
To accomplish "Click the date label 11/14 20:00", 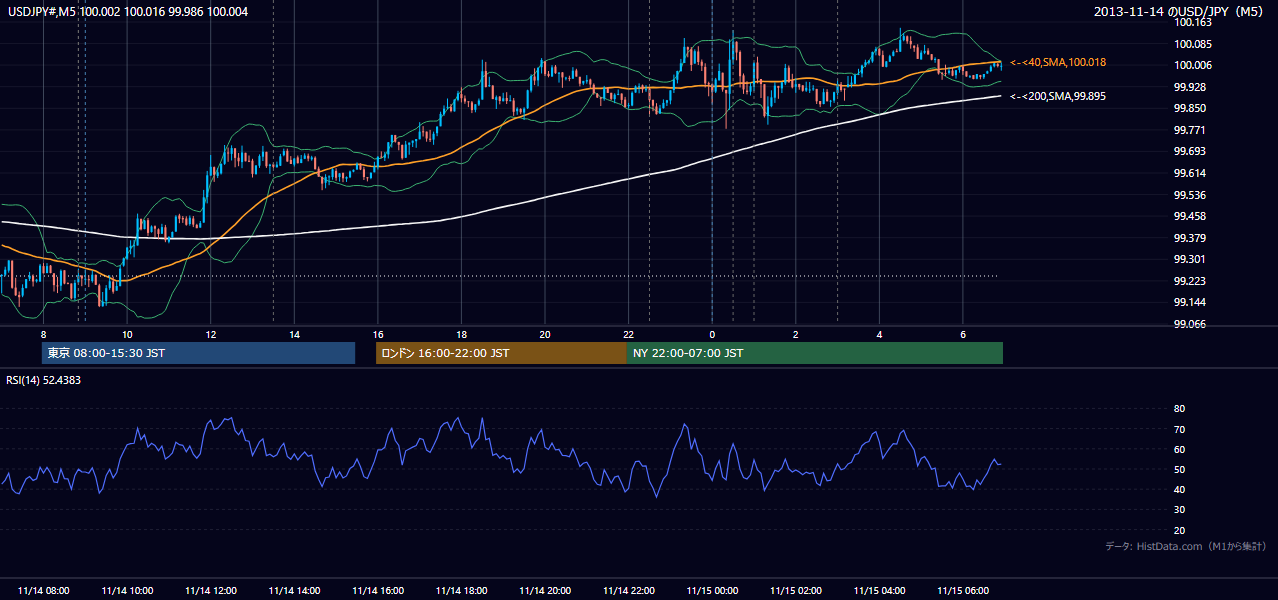I will click(545, 591).
